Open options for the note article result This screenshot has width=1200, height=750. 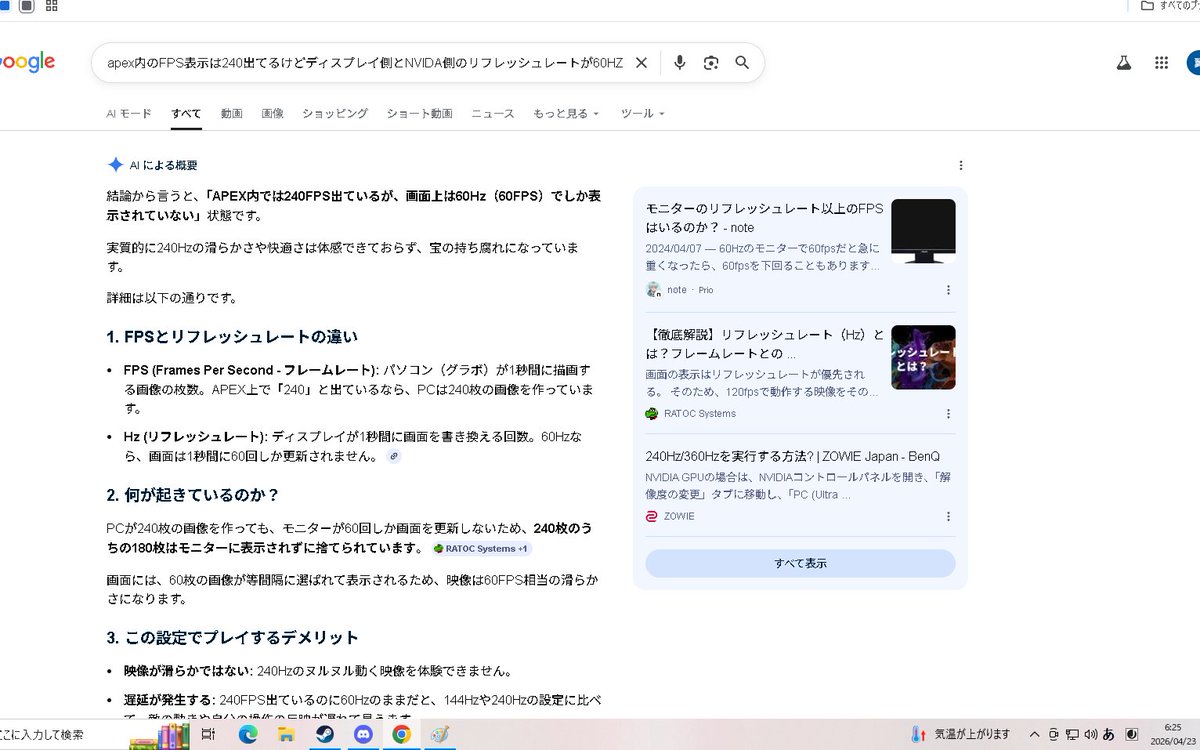948,290
